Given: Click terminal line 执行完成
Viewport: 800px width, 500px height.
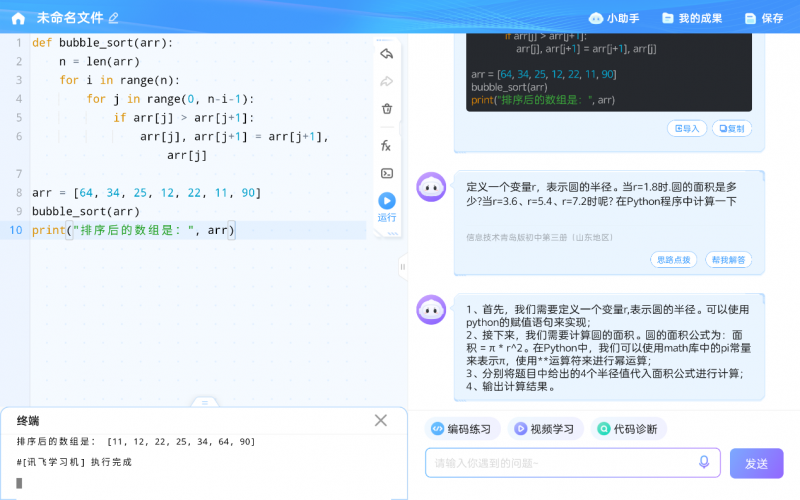Looking at the screenshot, I should tap(74, 462).
